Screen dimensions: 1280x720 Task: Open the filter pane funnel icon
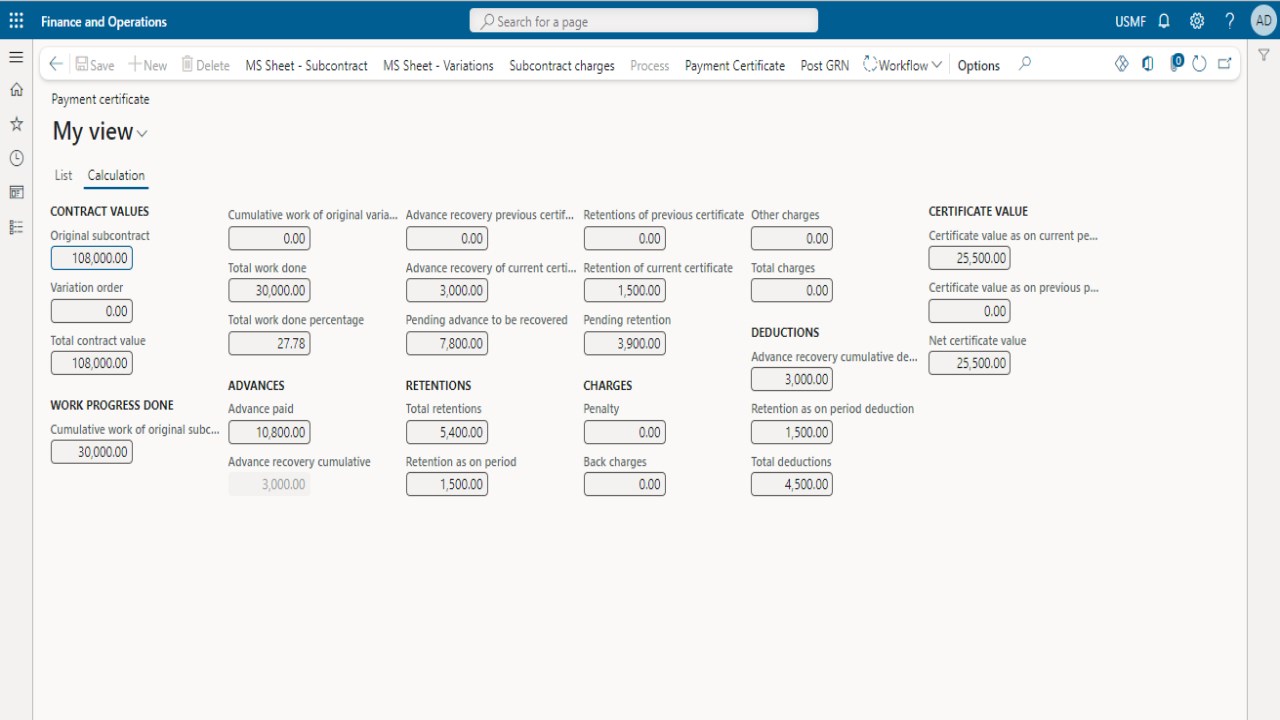tap(1264, 56)
